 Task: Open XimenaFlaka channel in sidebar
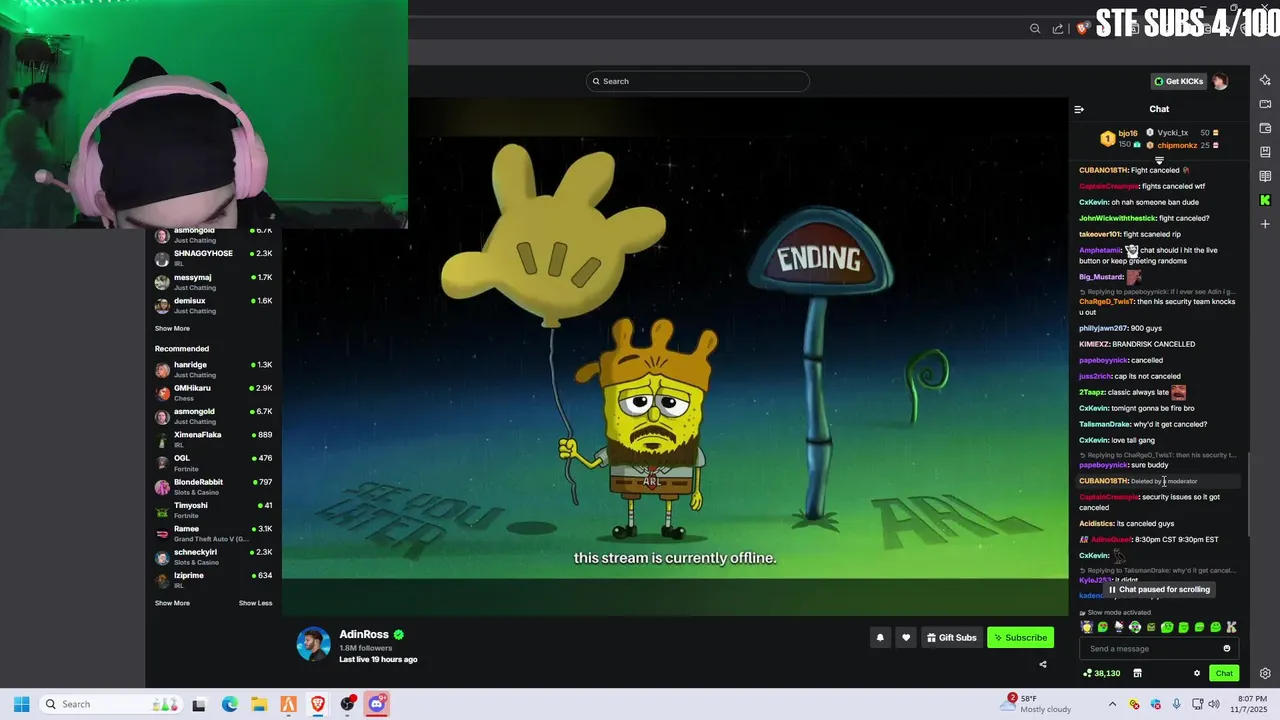[214, 440]
